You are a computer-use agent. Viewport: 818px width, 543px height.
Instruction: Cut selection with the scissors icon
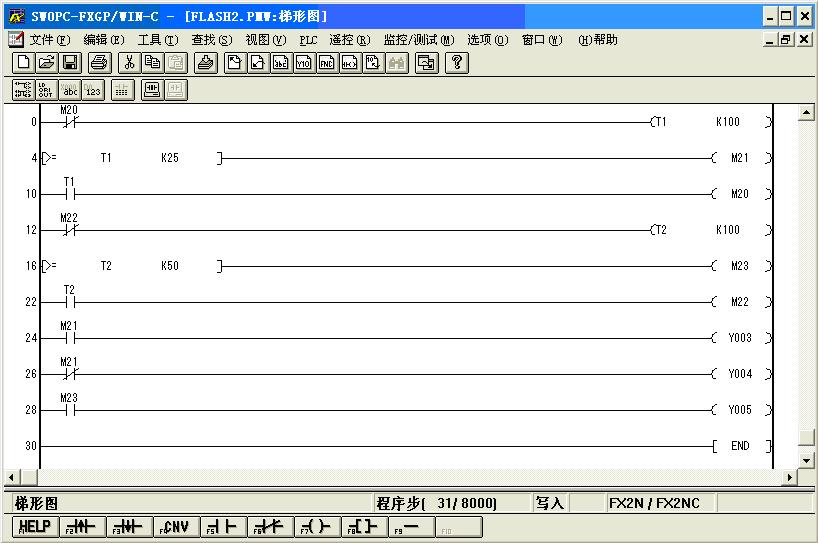[129, 63]
